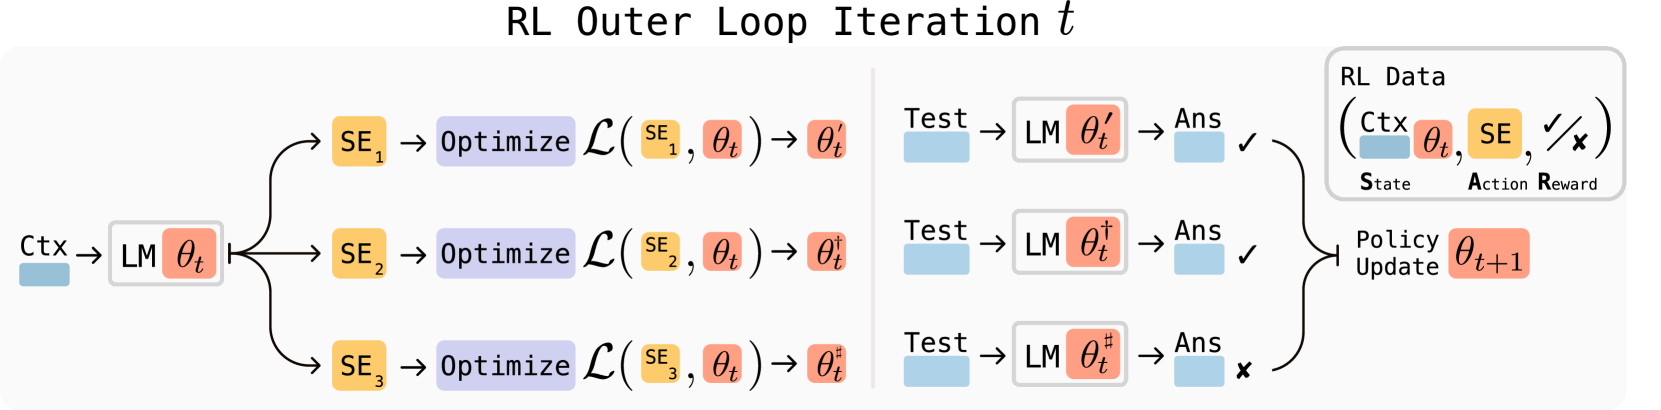
Task: Click the LM theta-dagger box in the middle test row
Action: 1070,242
